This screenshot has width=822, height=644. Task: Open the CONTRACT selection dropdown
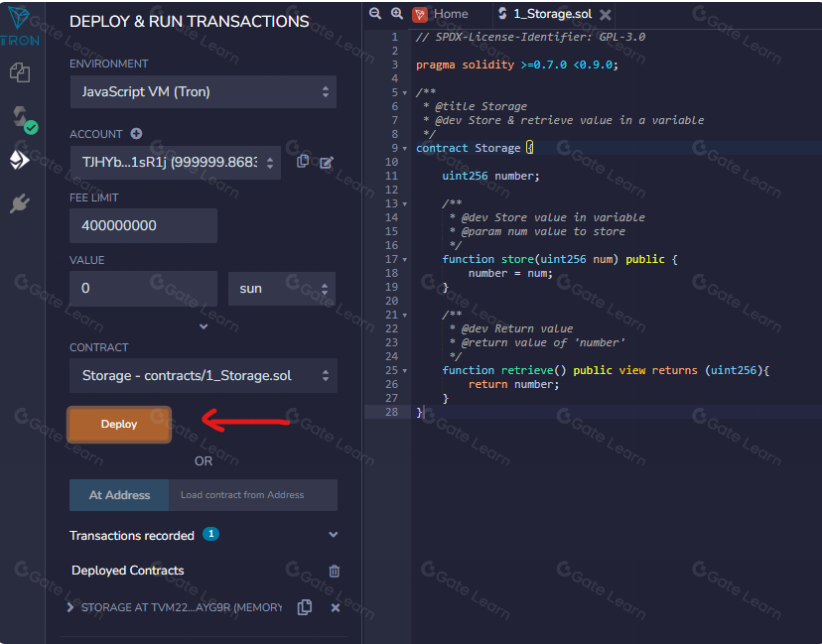point(203,376)
